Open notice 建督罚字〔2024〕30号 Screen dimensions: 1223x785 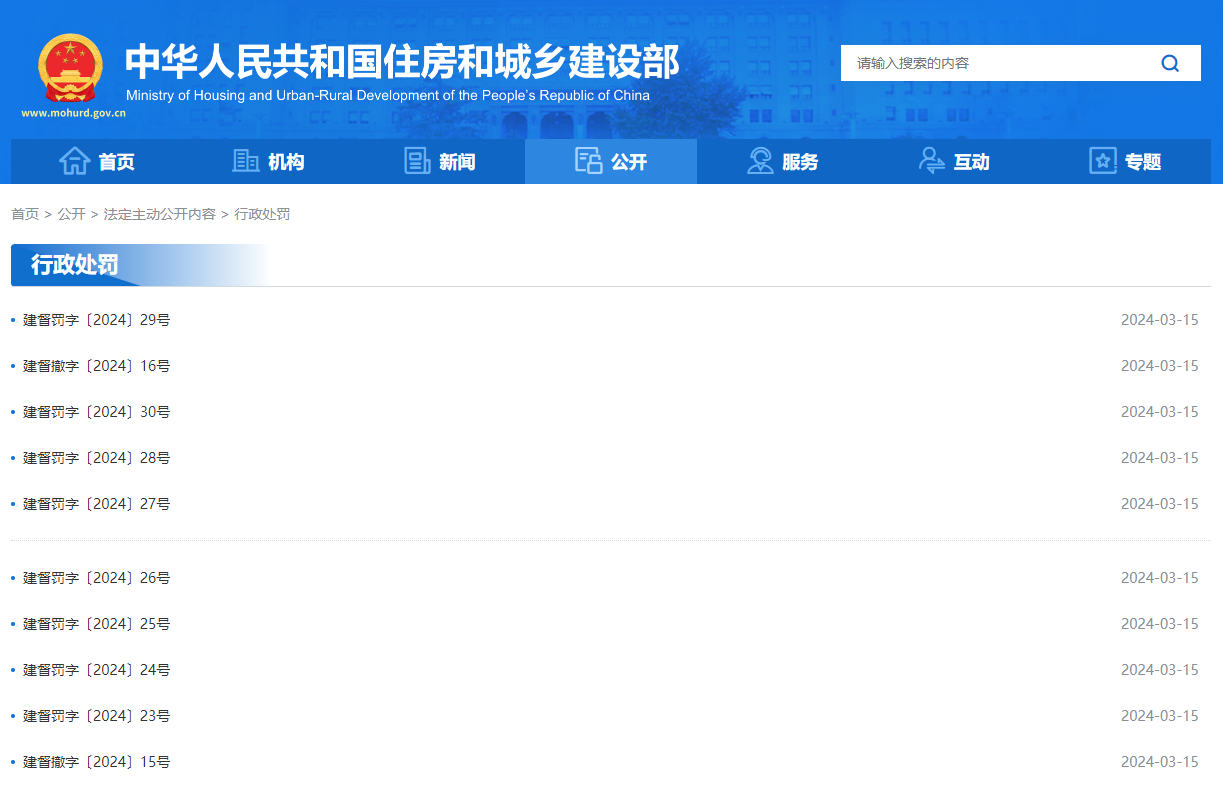[x=96, y=411]
